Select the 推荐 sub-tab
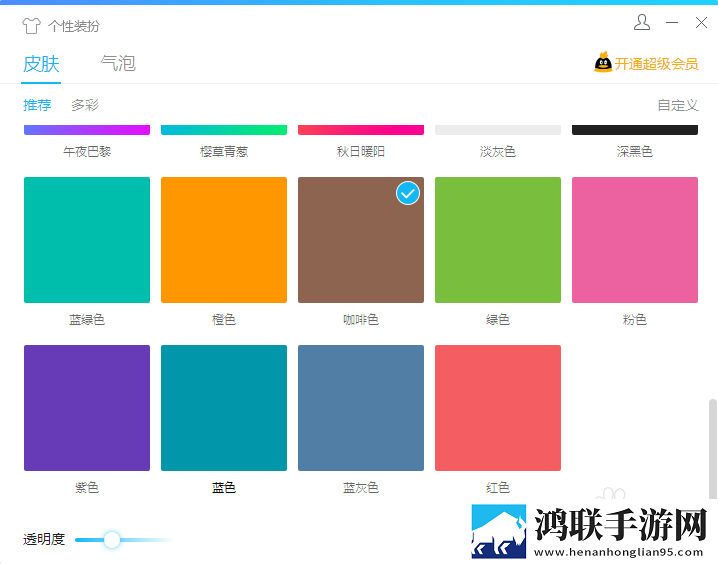The height and width of the screenshot is (564, 718). coord(37,105)
